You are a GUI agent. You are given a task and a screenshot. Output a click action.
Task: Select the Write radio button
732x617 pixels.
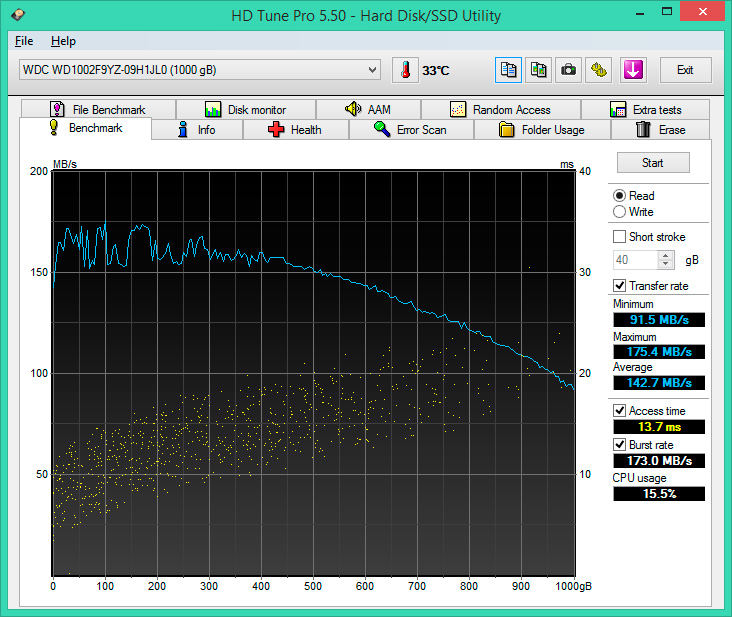(620, 212)
